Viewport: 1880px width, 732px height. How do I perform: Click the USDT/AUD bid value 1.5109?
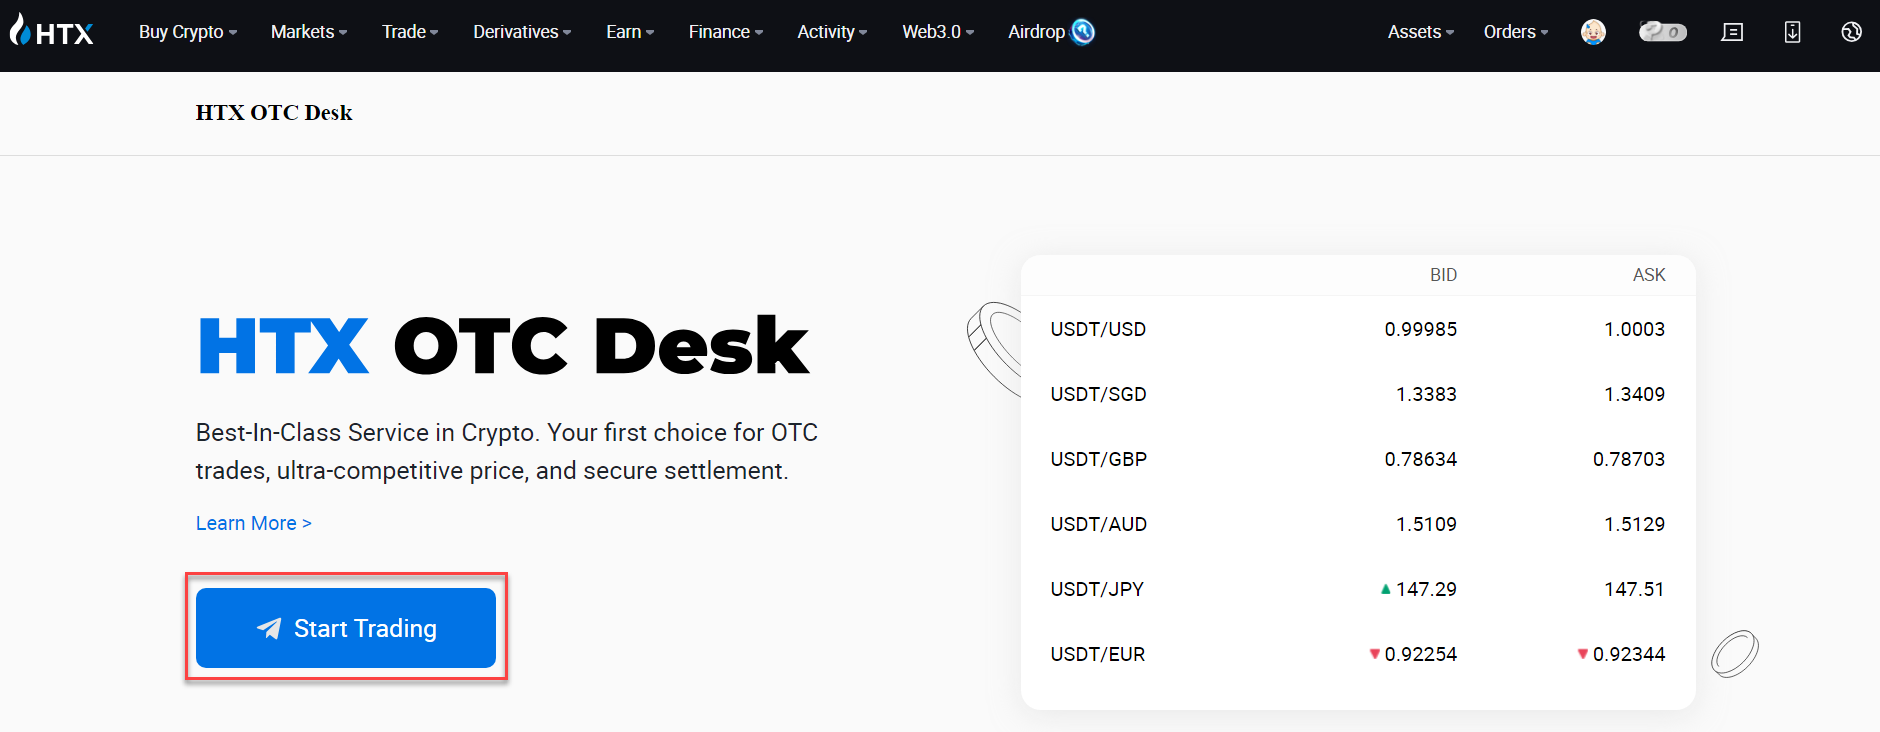tap(1426, 524)
